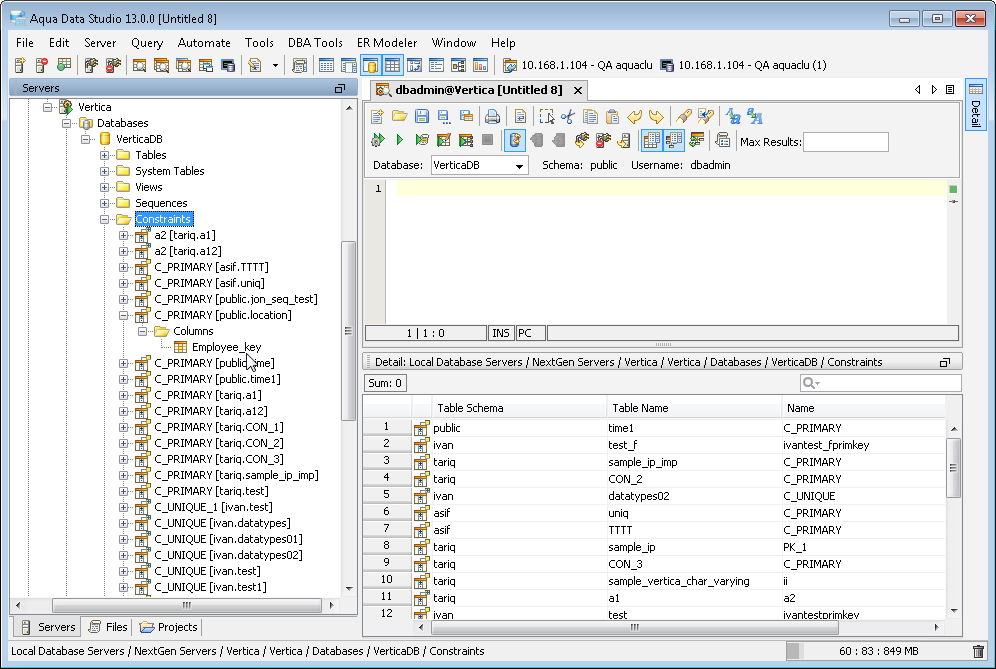The width and height of the screenshot is (996, 669).
Task: Click the Max Results input field
Action: click(845, 142)
